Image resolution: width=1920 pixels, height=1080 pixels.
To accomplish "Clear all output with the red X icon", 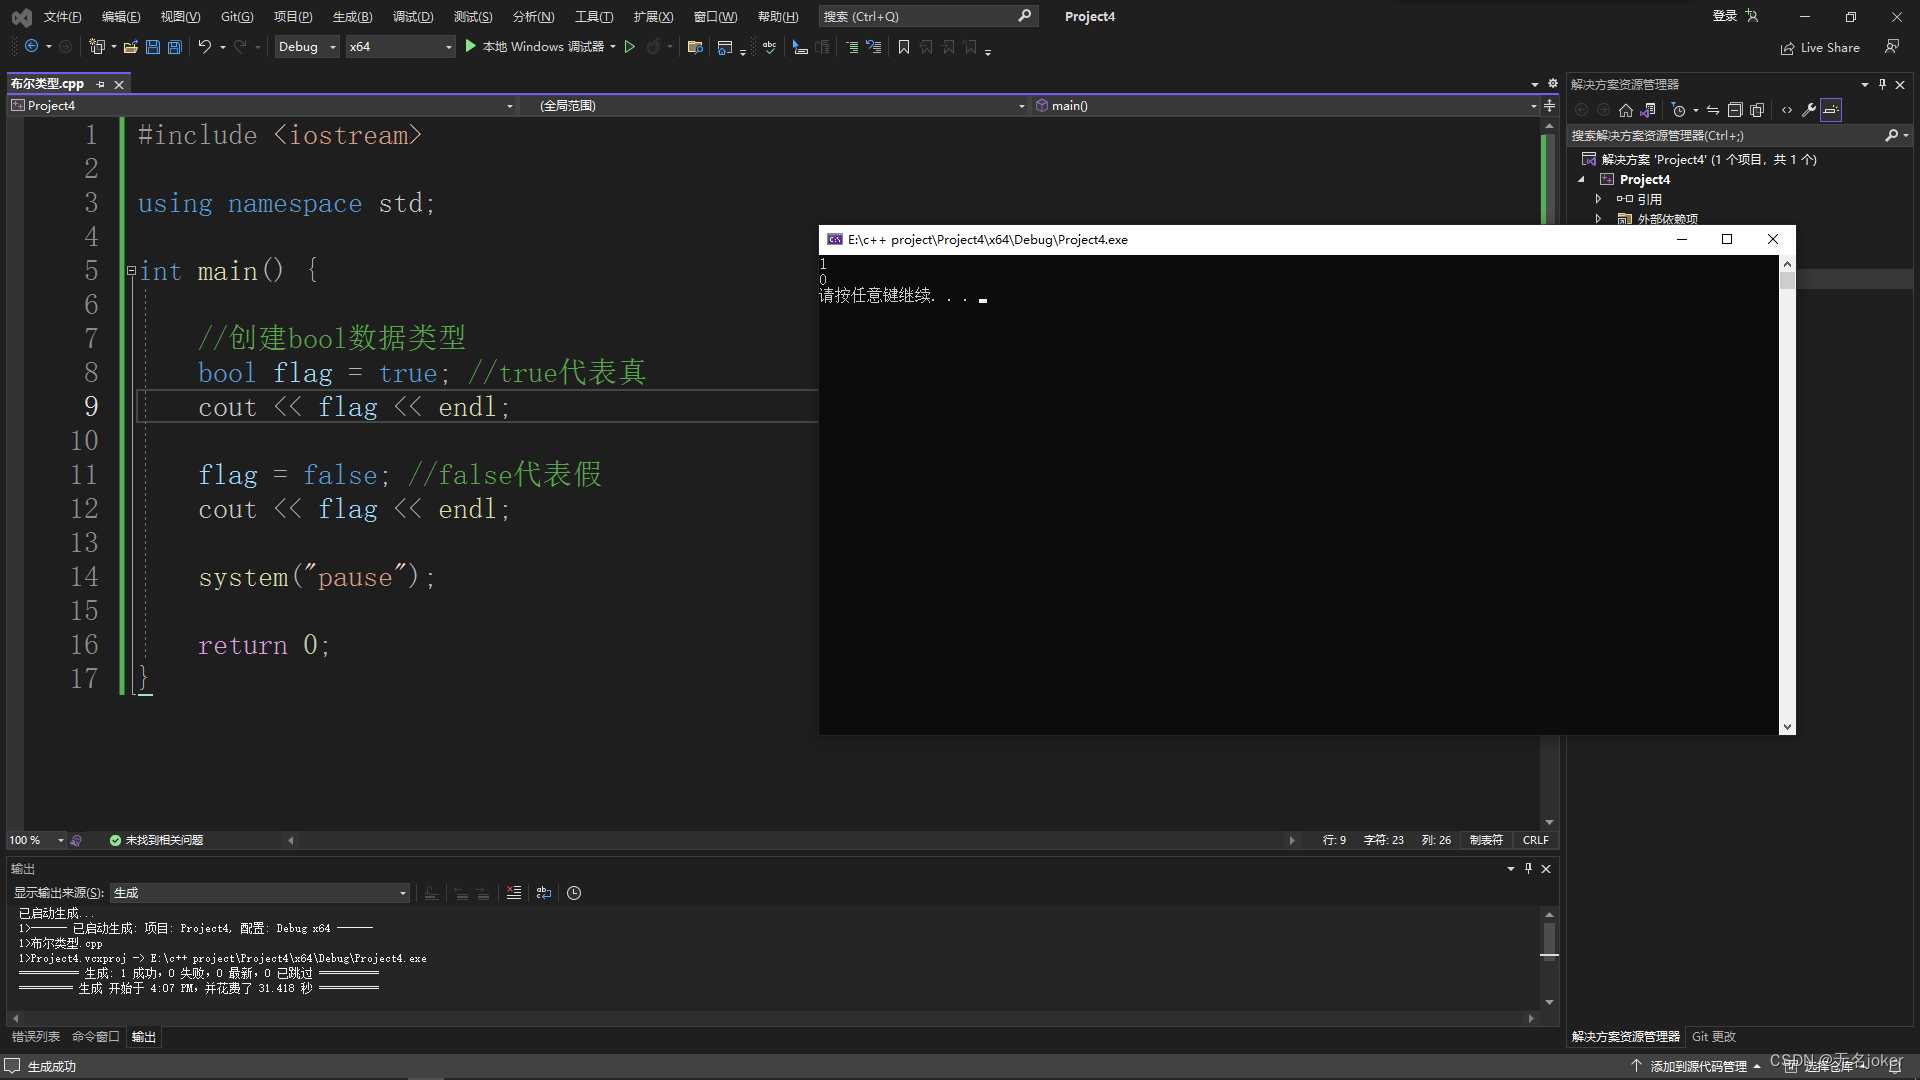I will 514,893.
